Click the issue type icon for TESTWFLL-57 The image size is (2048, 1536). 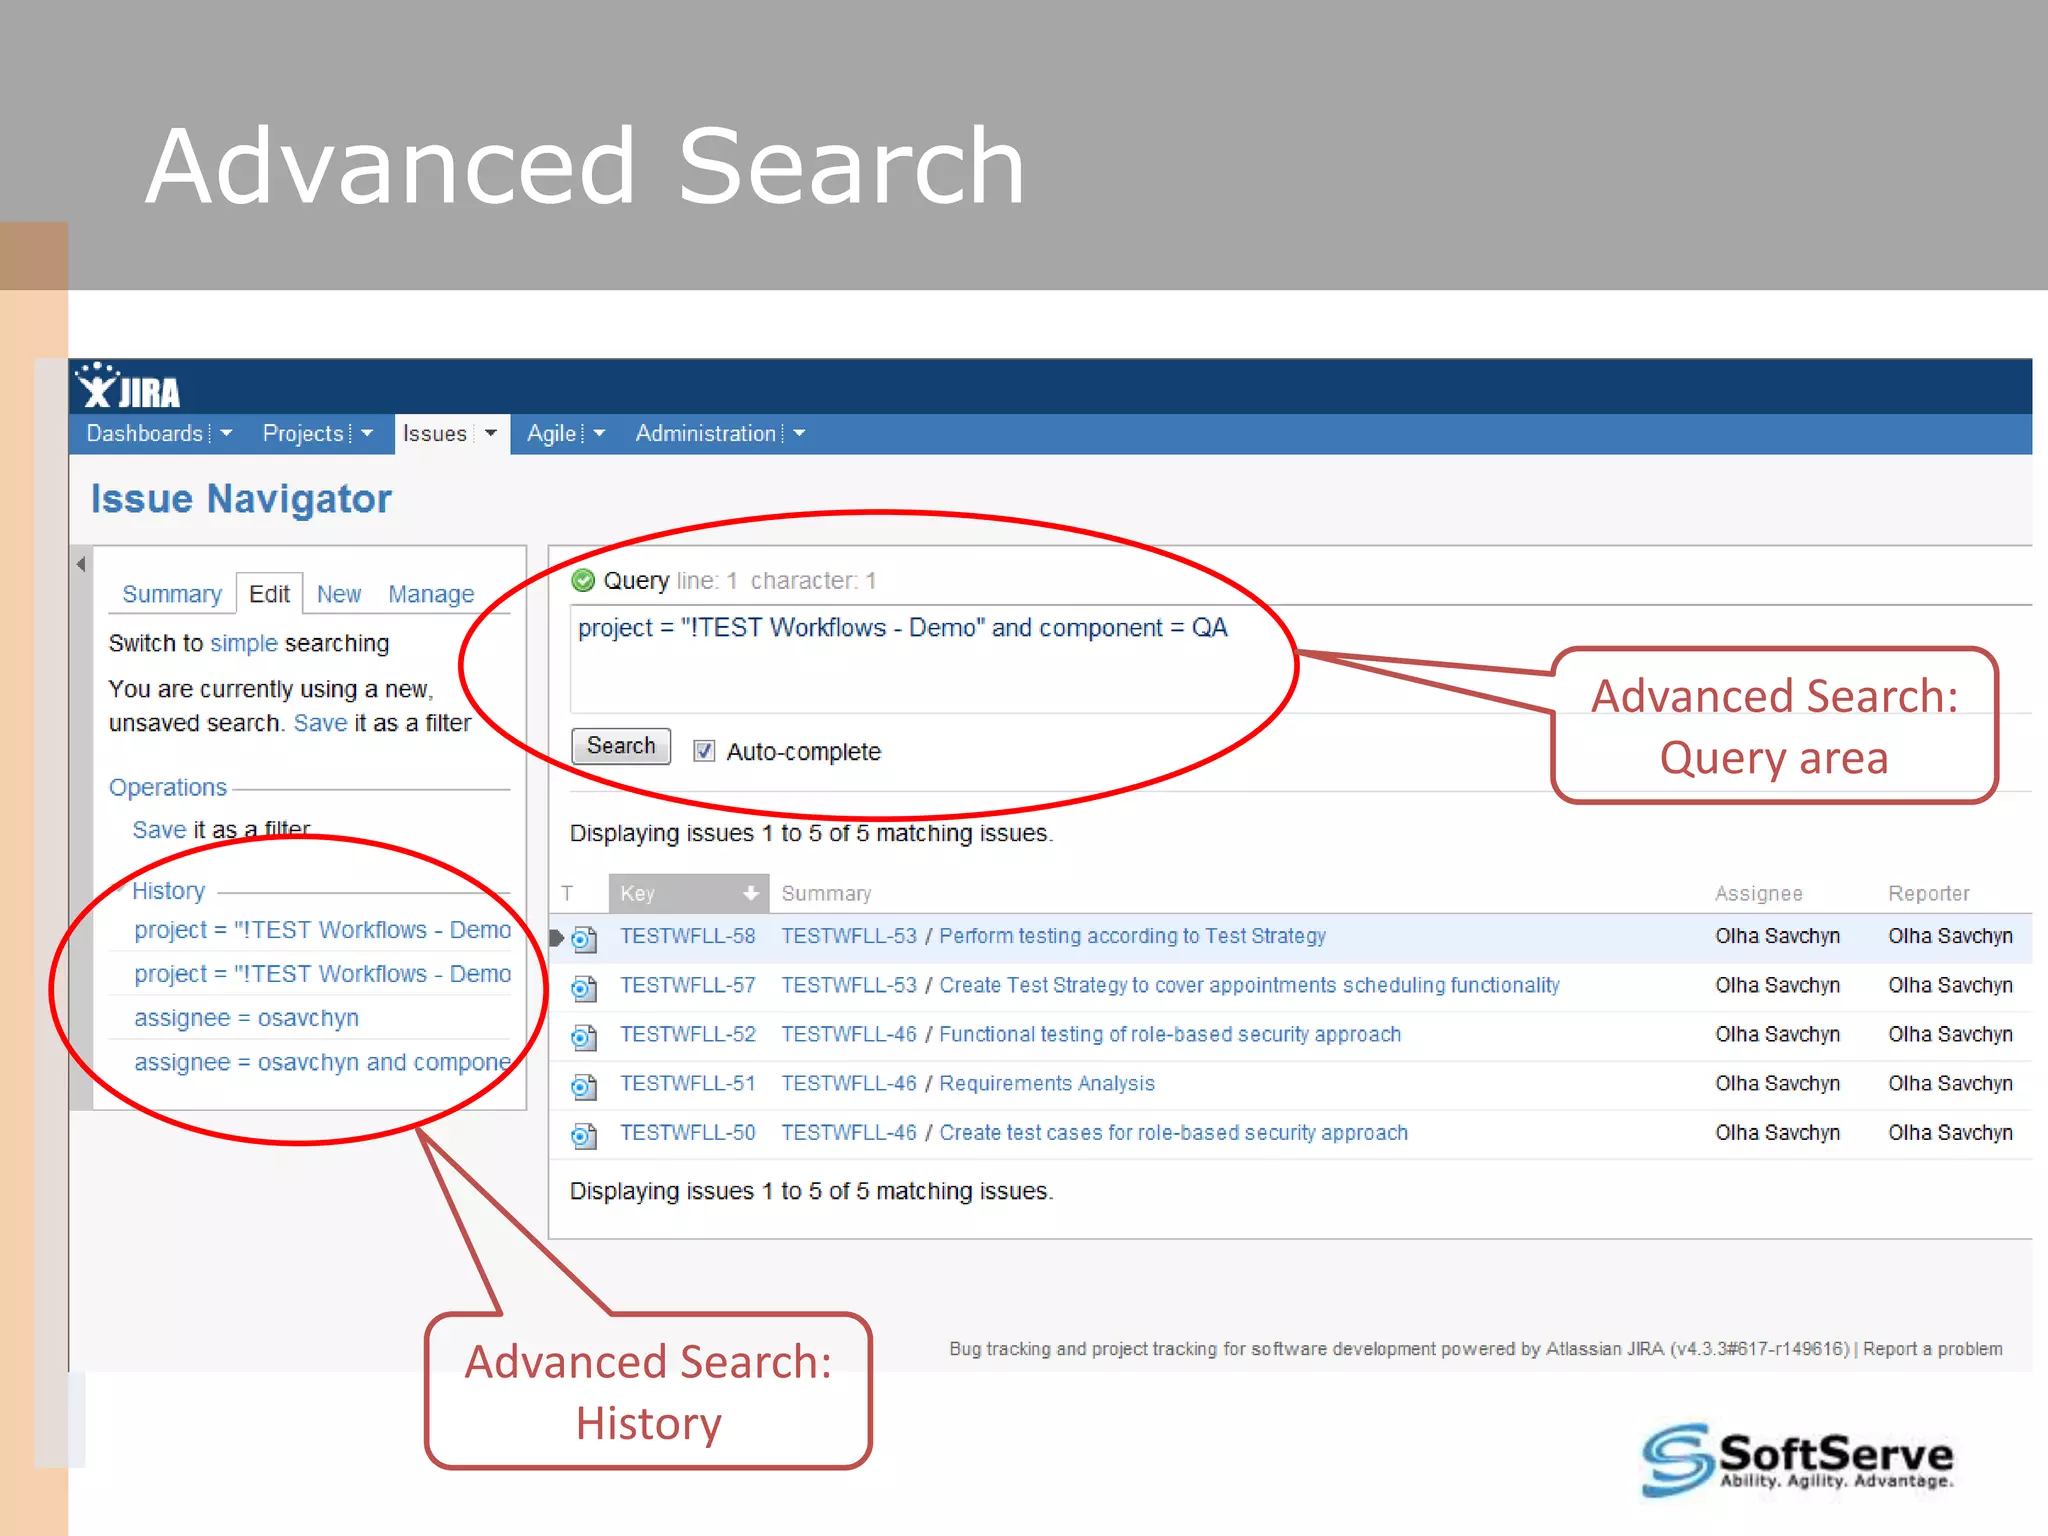(x=584, y=988)
